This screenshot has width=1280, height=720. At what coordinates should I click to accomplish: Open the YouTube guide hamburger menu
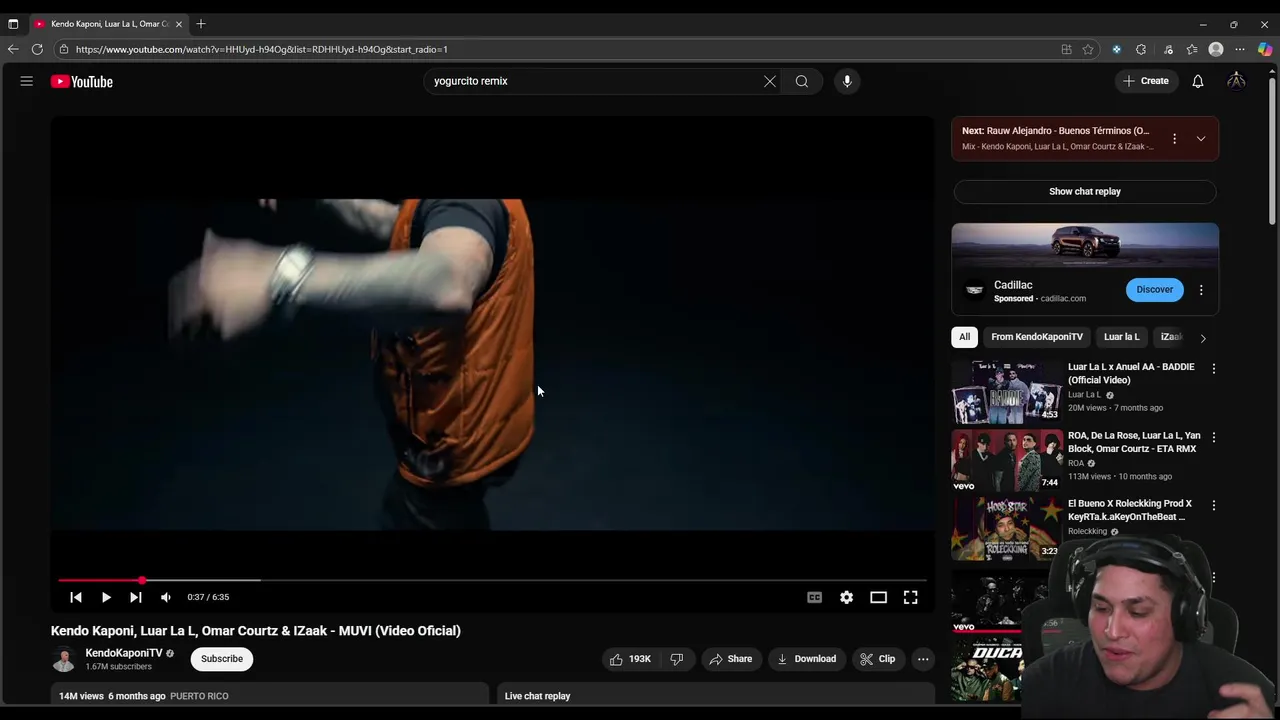pos(27,81)
